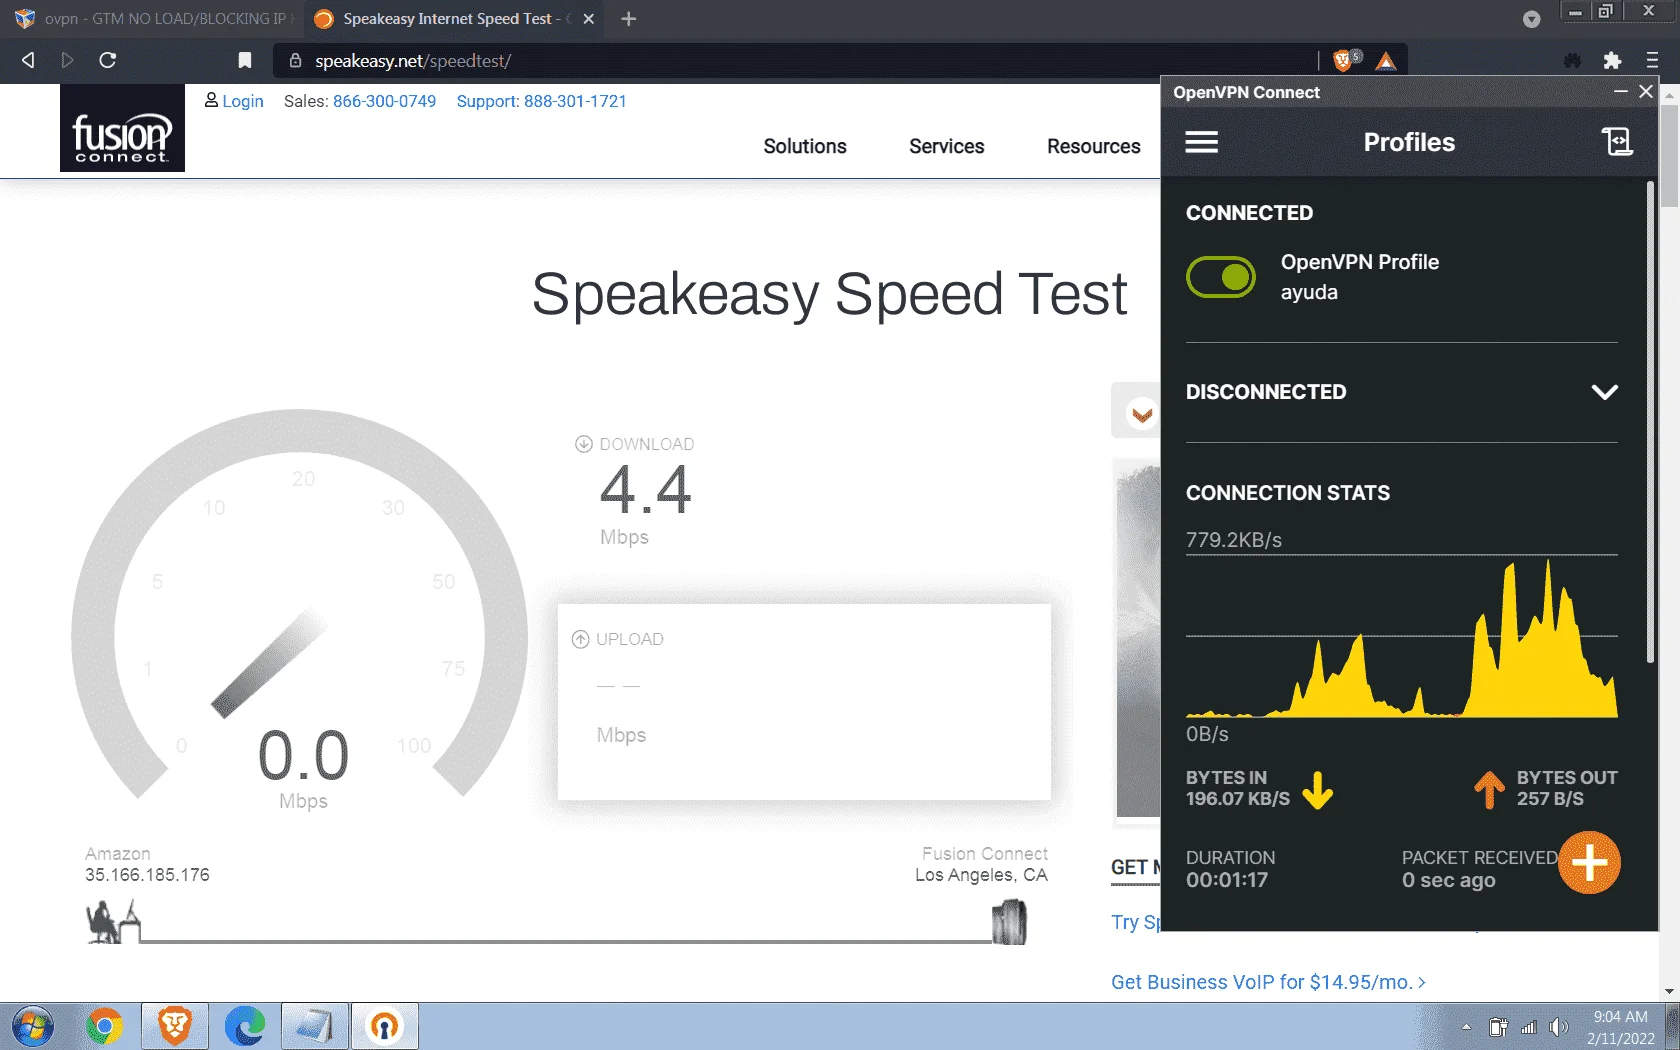Open the Services menu

[x=946, y=146]
